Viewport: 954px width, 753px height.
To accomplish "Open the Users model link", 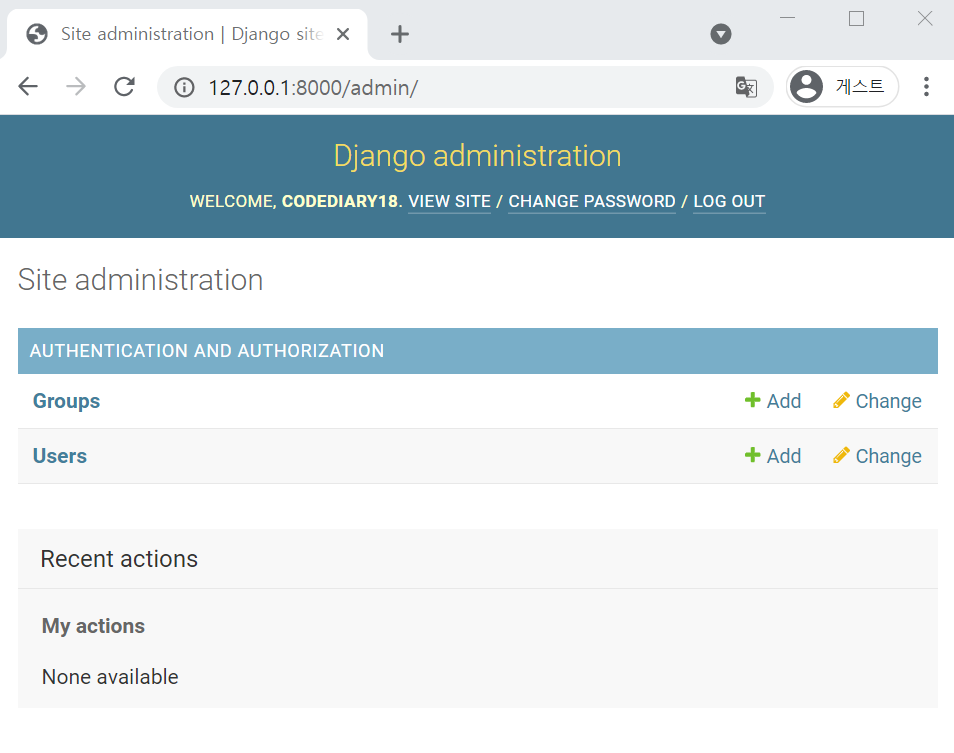I will tap(60, 456).
